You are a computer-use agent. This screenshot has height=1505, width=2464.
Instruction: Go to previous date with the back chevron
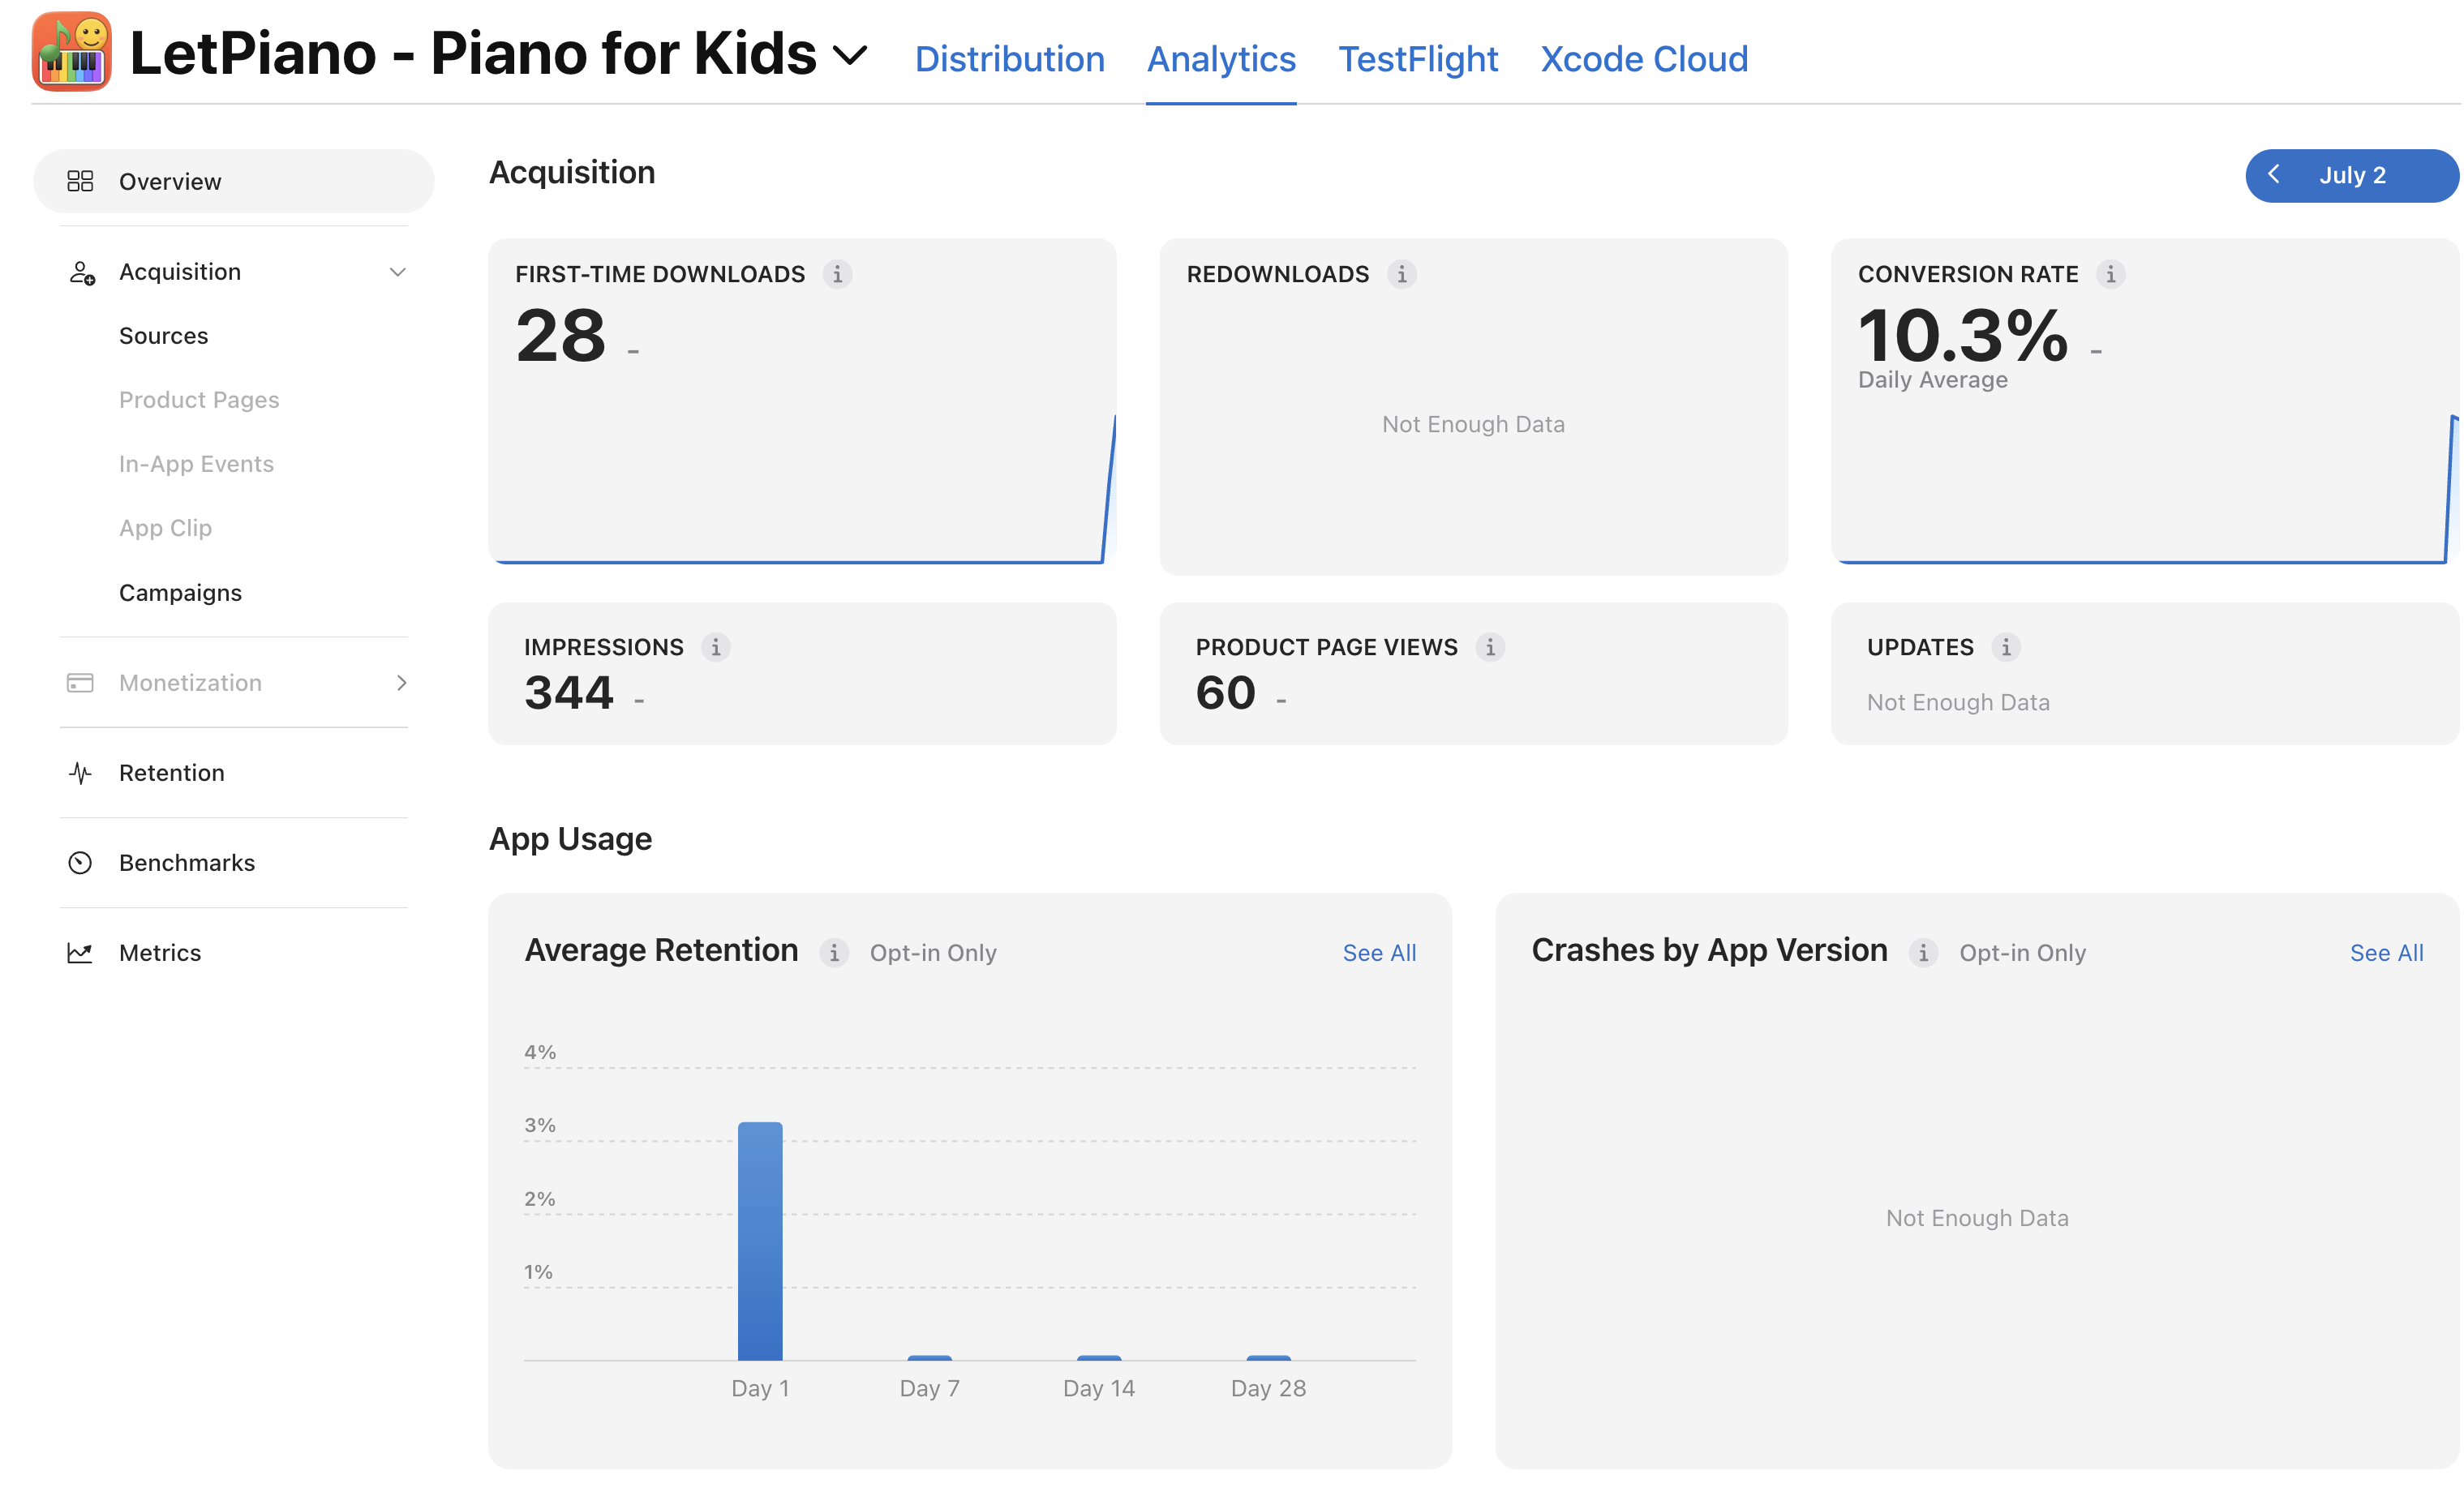tap(2273, 175)
